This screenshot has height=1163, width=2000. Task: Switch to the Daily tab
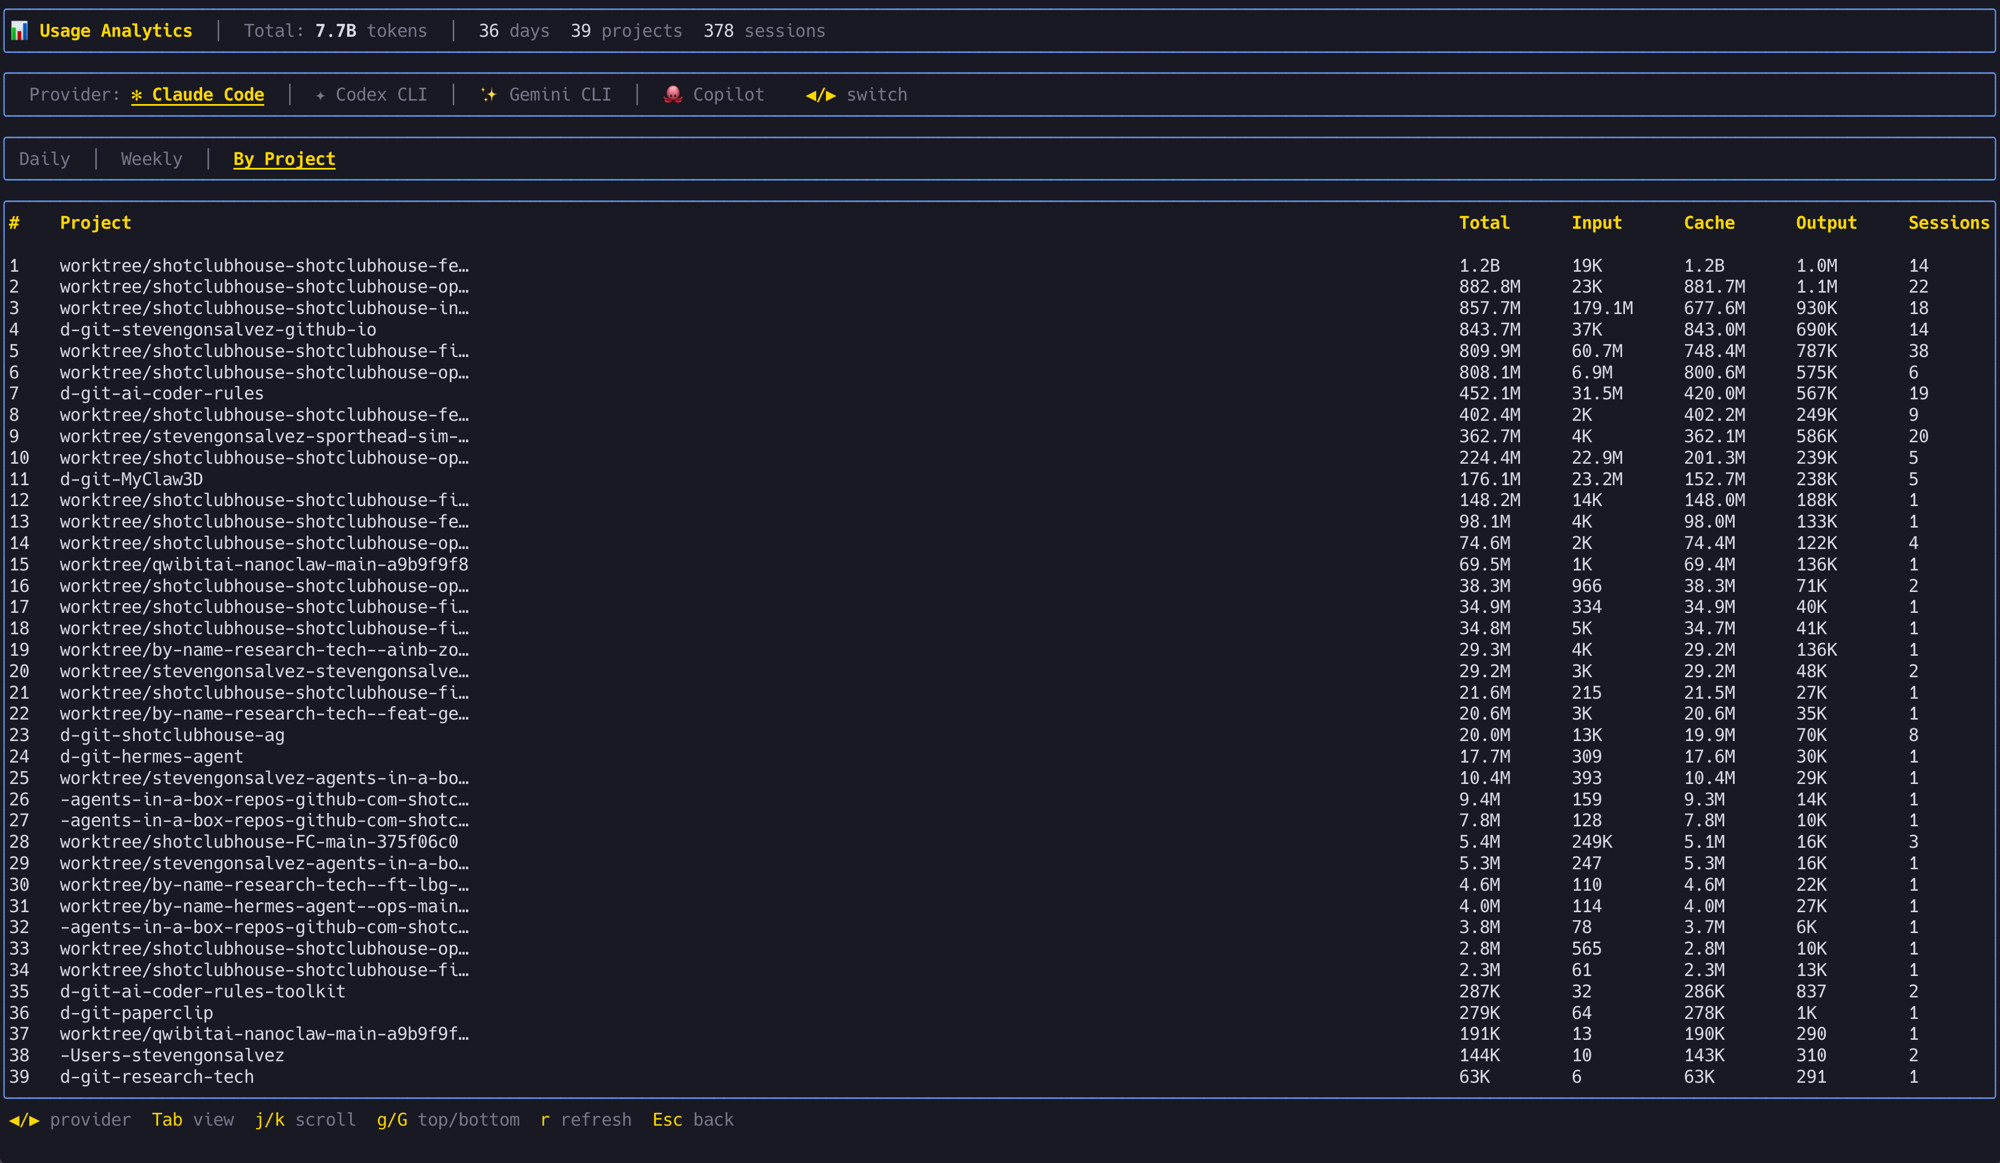point(44,158)
